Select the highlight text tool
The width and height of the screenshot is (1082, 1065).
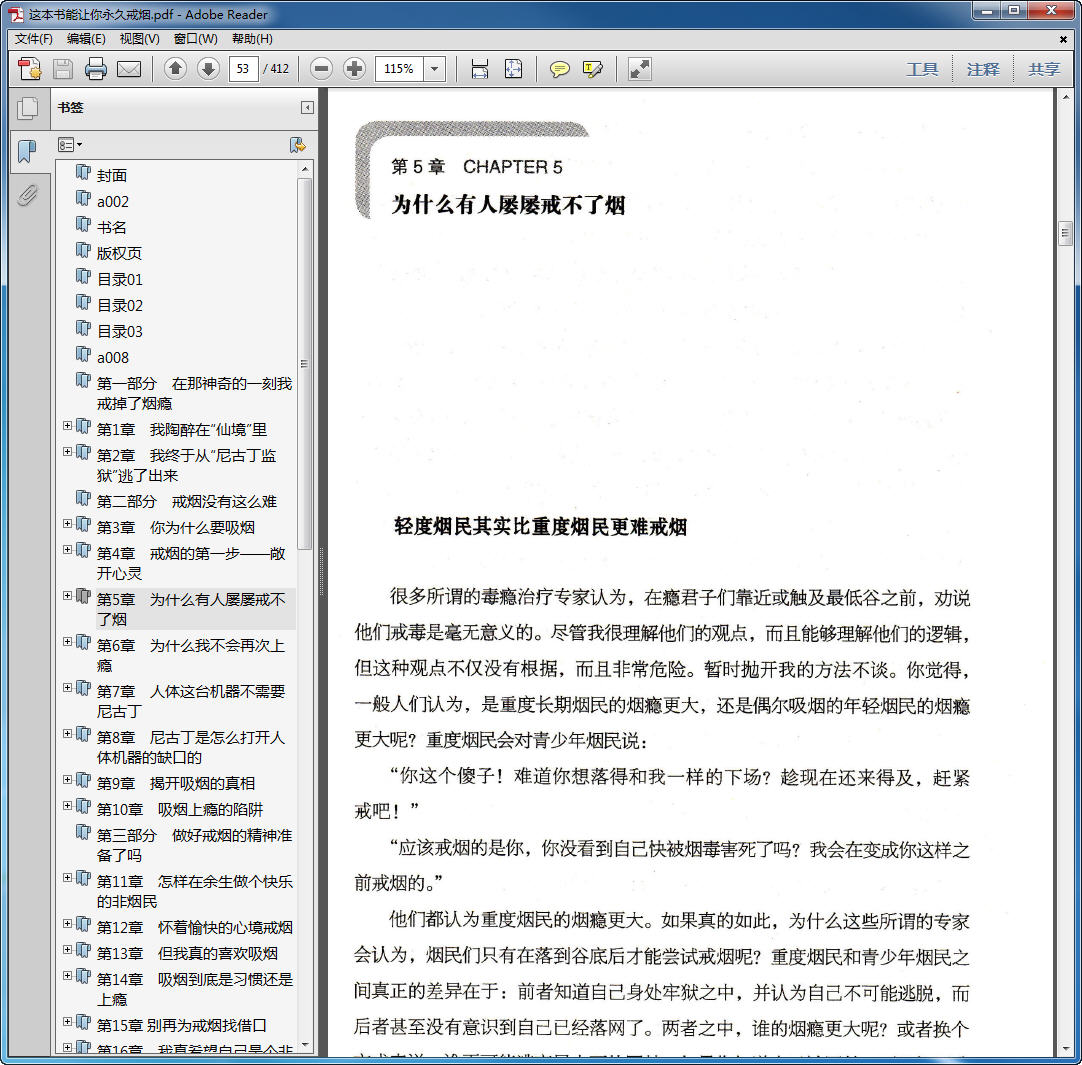click(x=593, y=69)
